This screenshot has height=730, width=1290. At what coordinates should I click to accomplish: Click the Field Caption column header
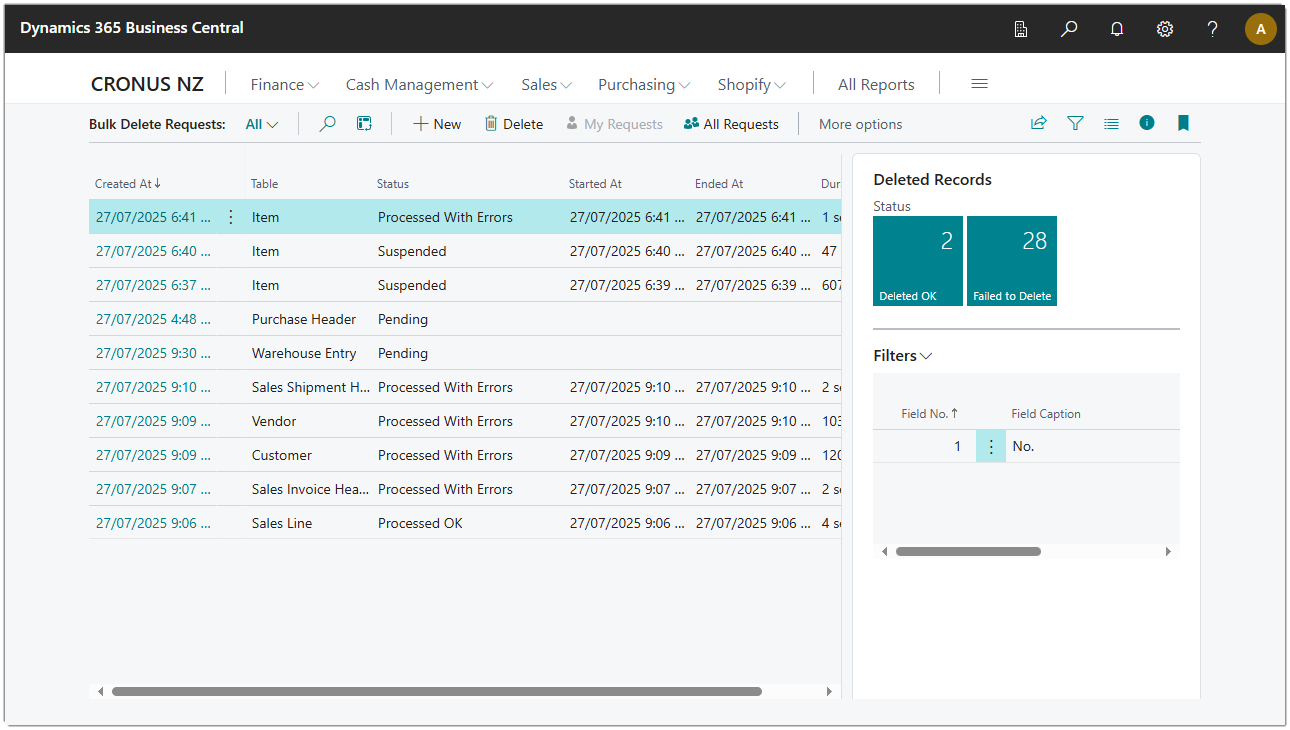click(x=1046, y=414)
